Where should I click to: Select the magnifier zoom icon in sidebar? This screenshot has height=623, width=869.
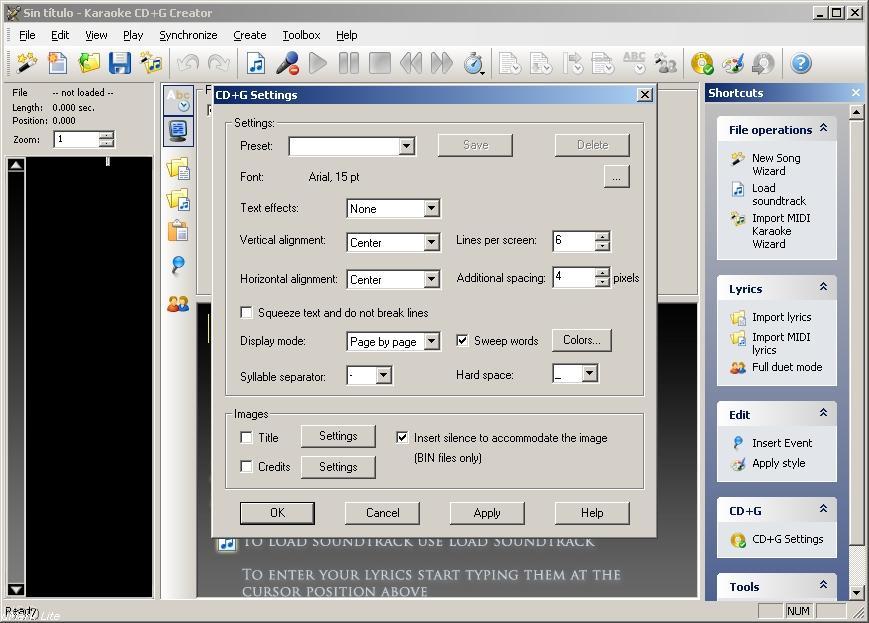(178, 265)
